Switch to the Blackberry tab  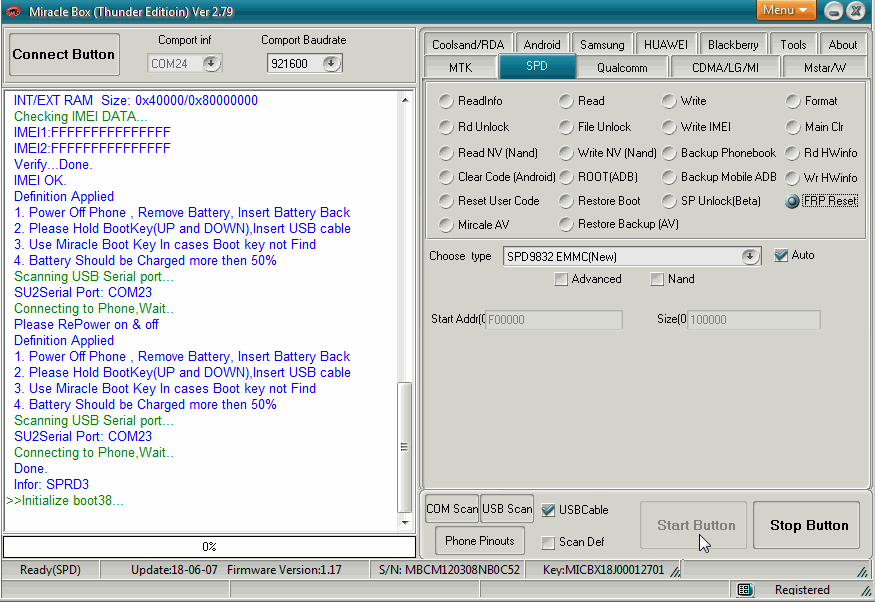click(733, 45)
